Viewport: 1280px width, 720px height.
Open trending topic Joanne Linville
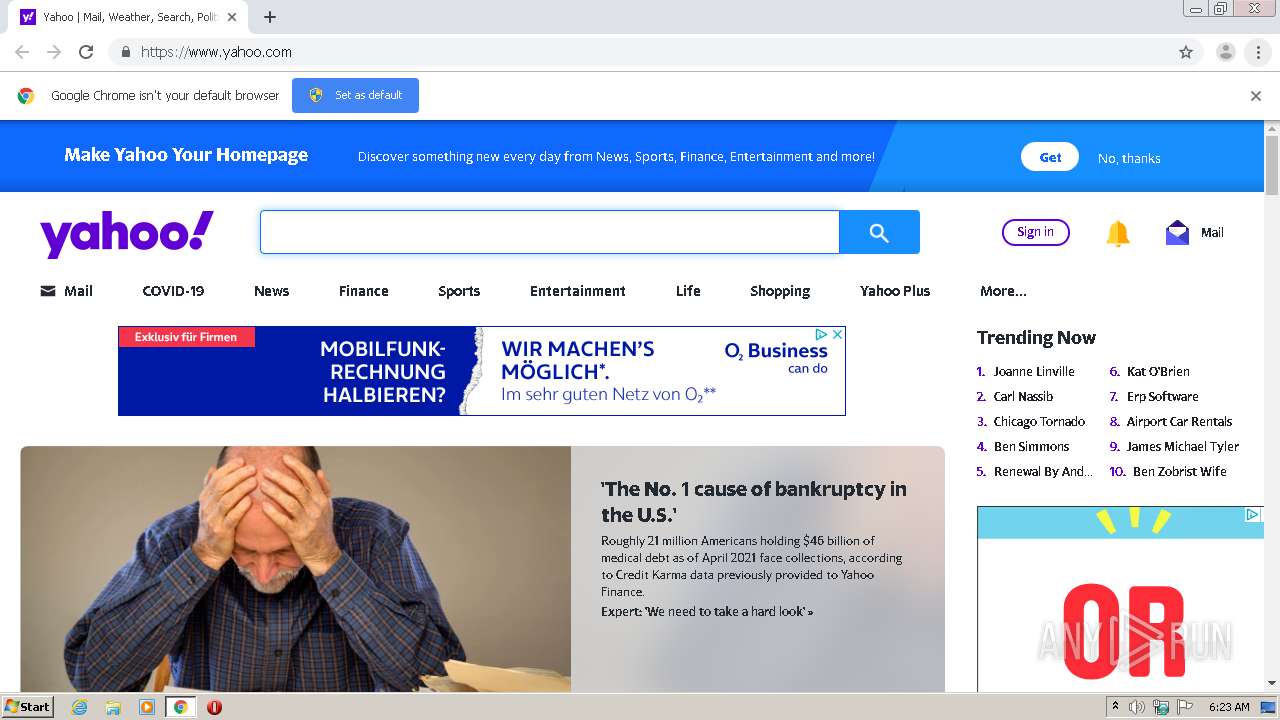click(x=1034, y=371)
